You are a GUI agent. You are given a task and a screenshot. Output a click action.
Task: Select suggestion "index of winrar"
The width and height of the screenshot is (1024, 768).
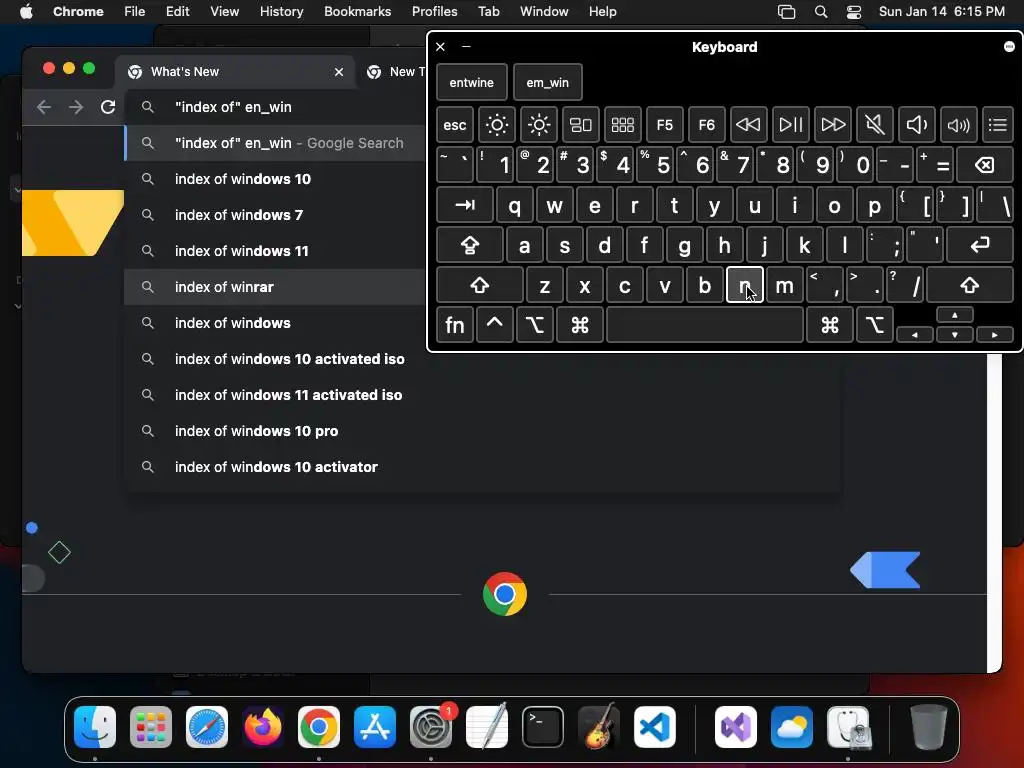[x=274, y=287]
